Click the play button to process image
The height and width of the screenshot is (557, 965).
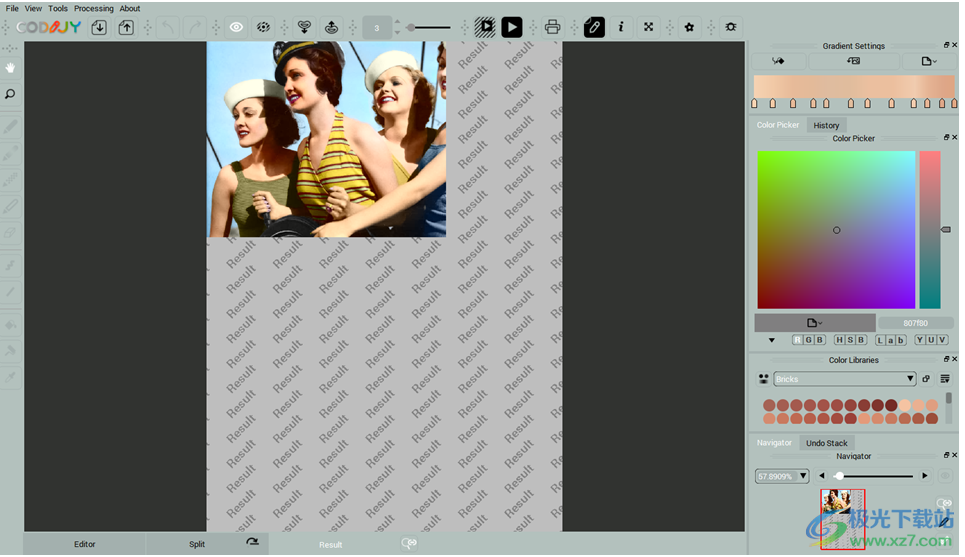tap(511, 27)
